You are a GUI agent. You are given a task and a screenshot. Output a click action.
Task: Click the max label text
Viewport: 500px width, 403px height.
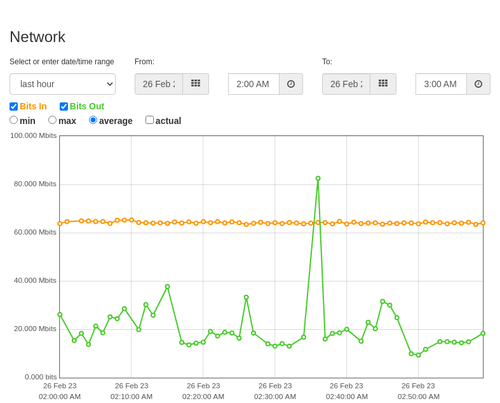pos(67,121)
